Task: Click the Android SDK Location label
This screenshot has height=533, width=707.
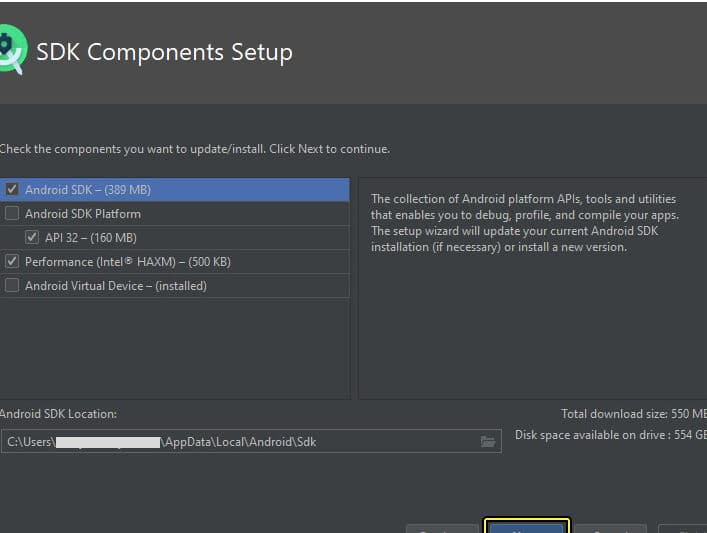Action: tap(59, 414)
